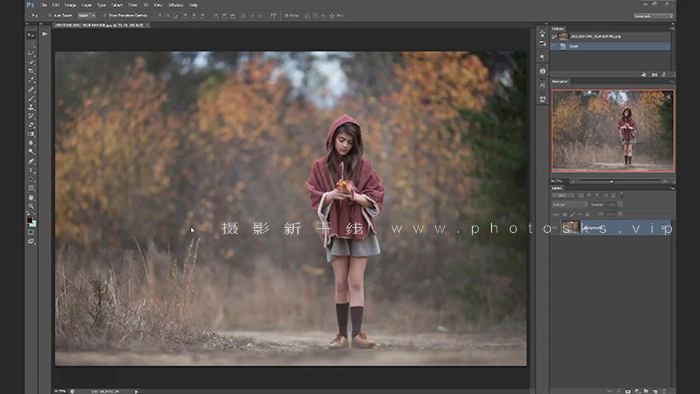700x394 pixels.
Task: Select the Gradient tool
Action: [x=31, y=134]
